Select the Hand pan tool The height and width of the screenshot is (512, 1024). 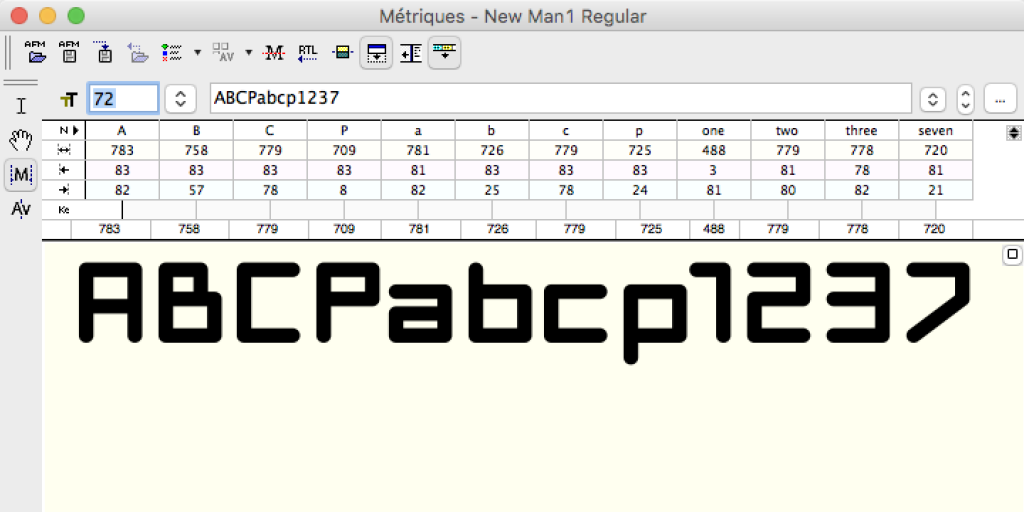point(21,140)
